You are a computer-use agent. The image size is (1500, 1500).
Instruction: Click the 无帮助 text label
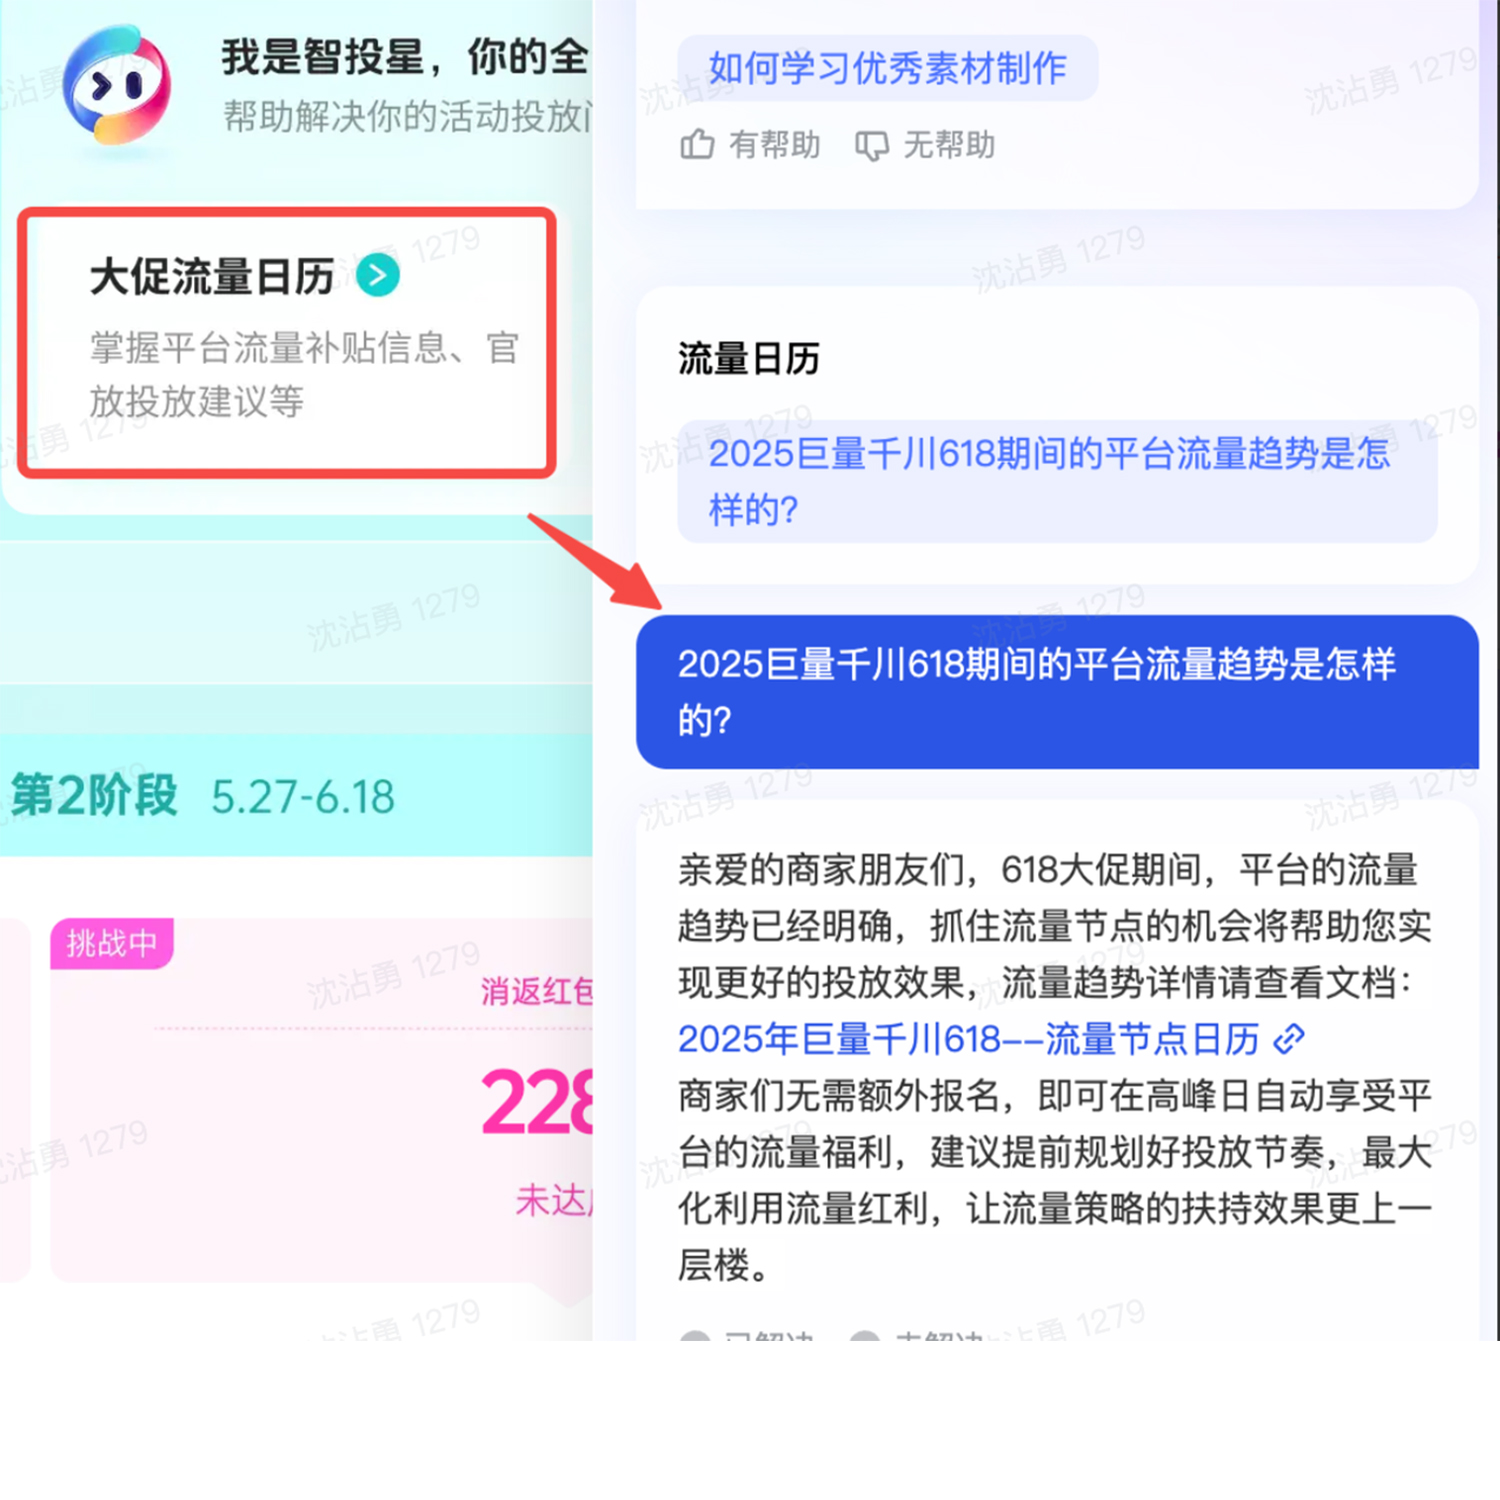pyautogui.click(x=949, y=145)
